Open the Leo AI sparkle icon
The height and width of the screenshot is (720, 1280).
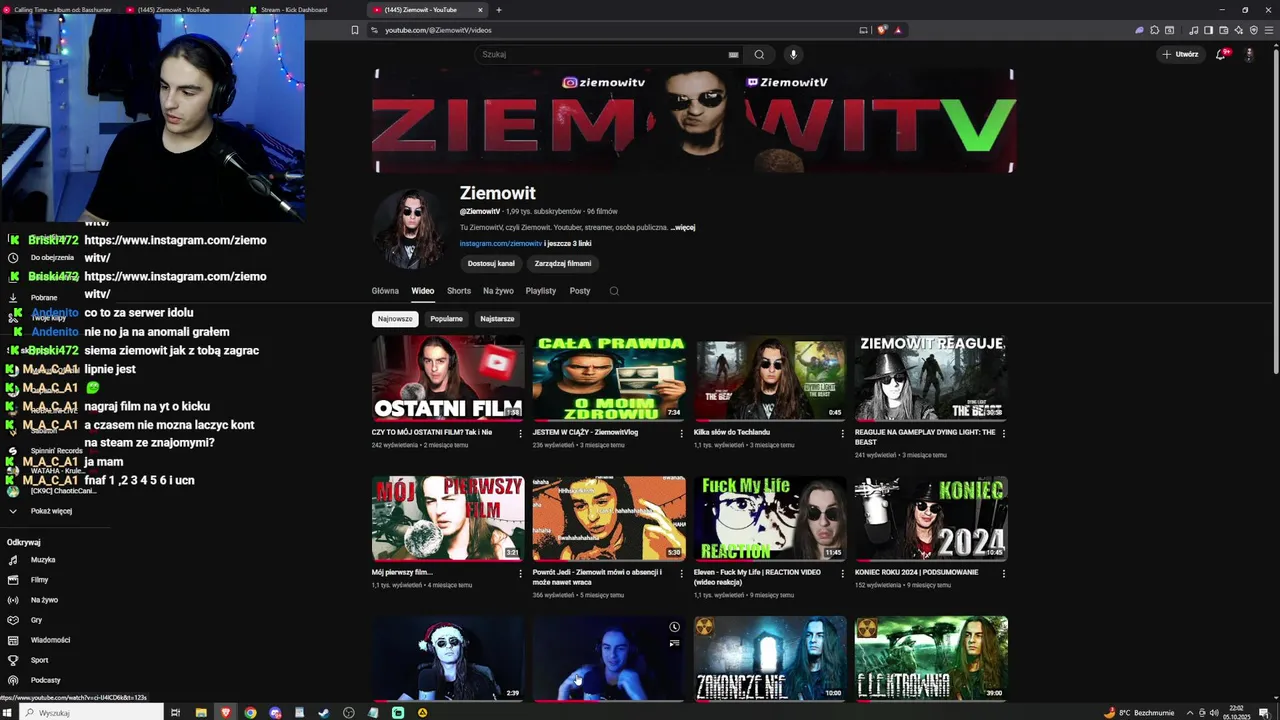[x=1239, y=30]
